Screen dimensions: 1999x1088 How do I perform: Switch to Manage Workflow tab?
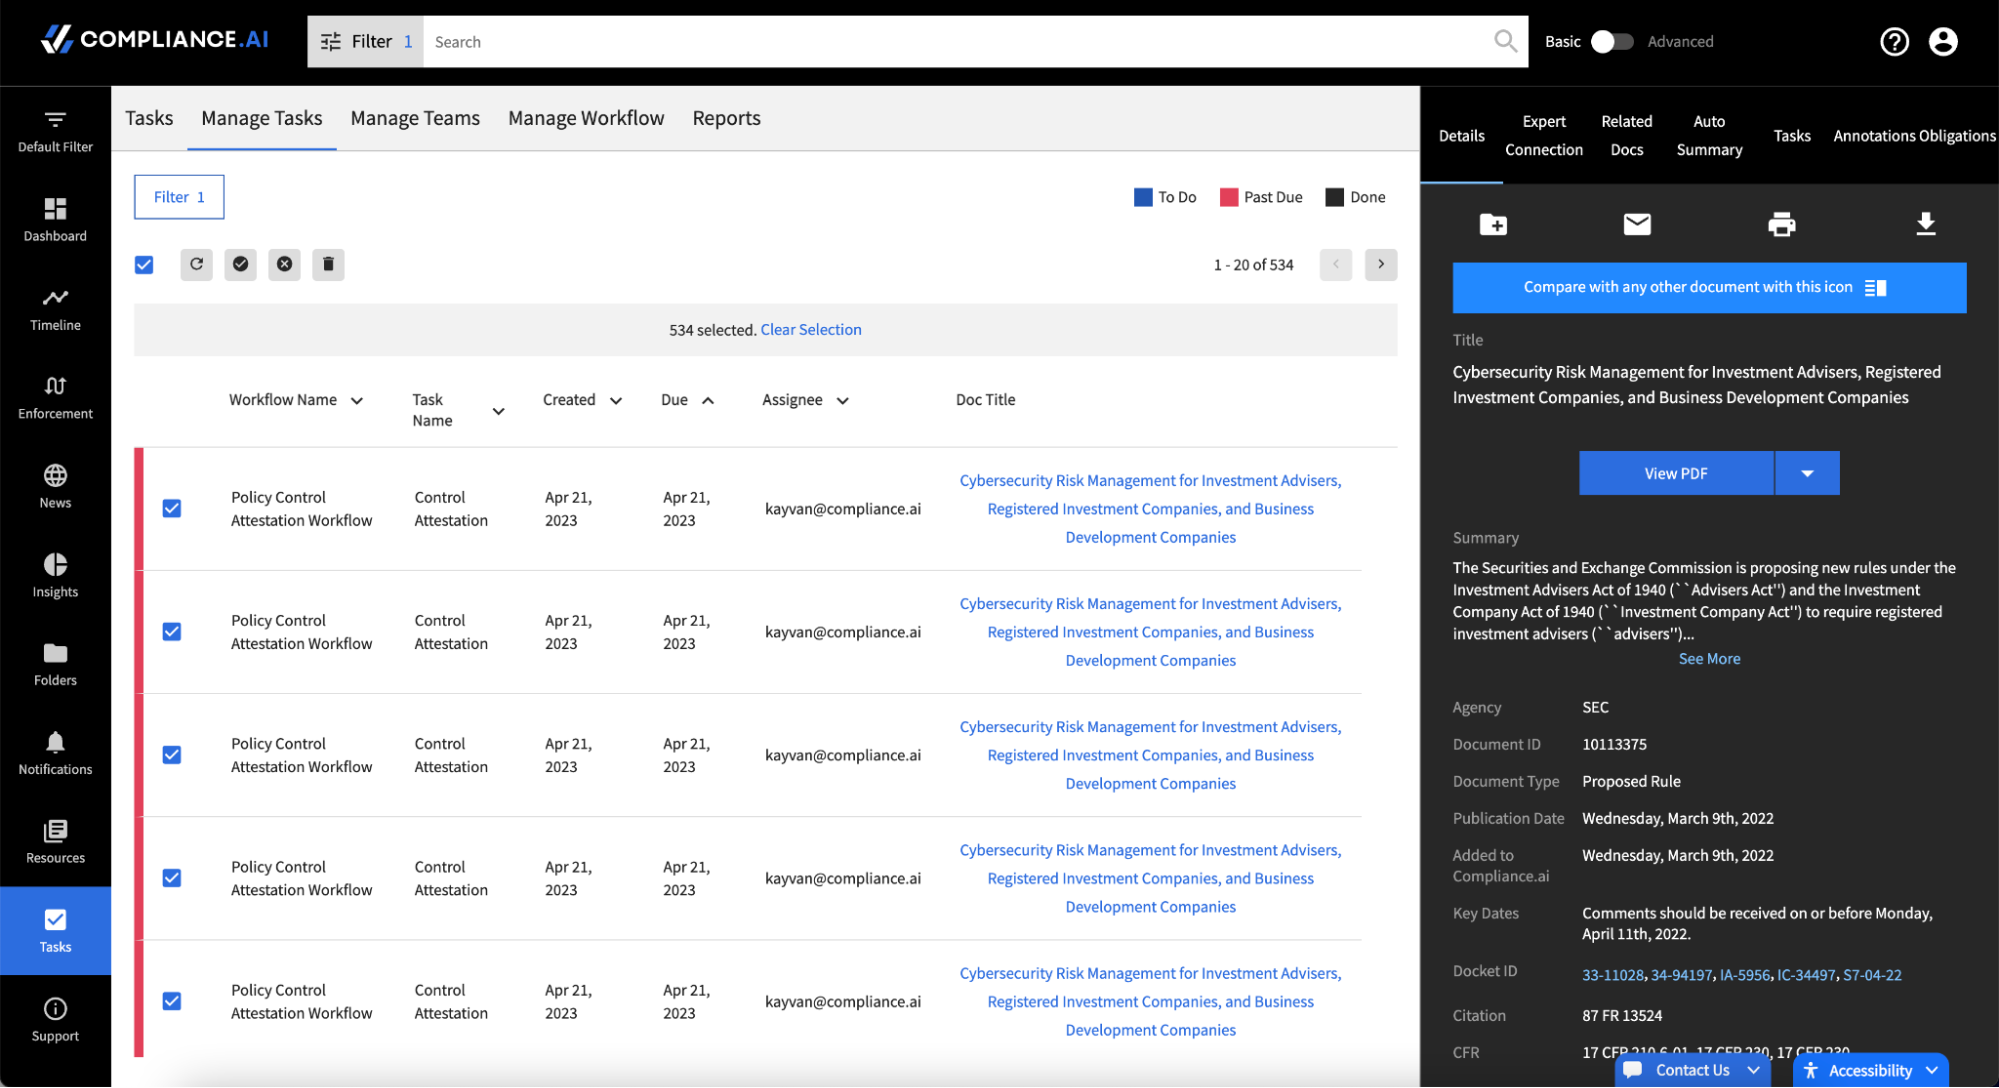coord(586,118)
